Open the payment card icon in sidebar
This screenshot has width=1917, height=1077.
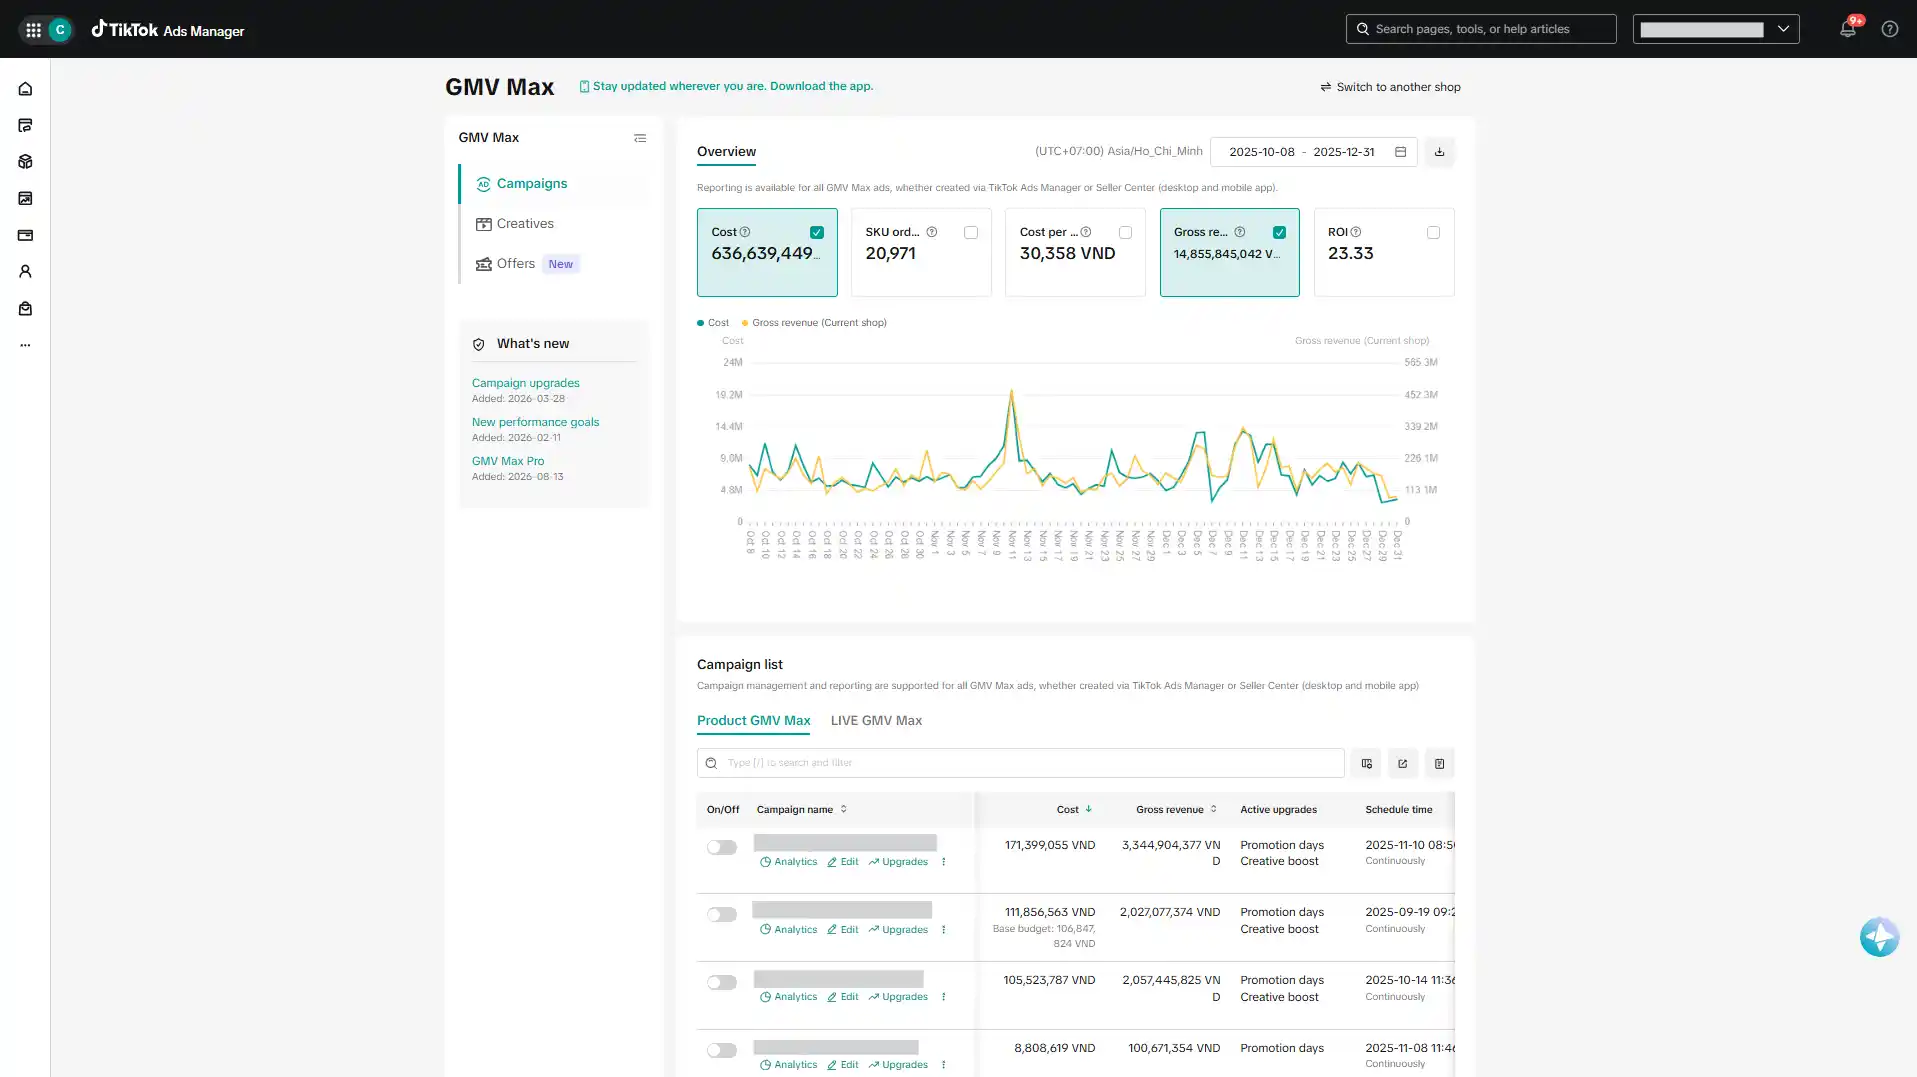(x=25, y=235)
